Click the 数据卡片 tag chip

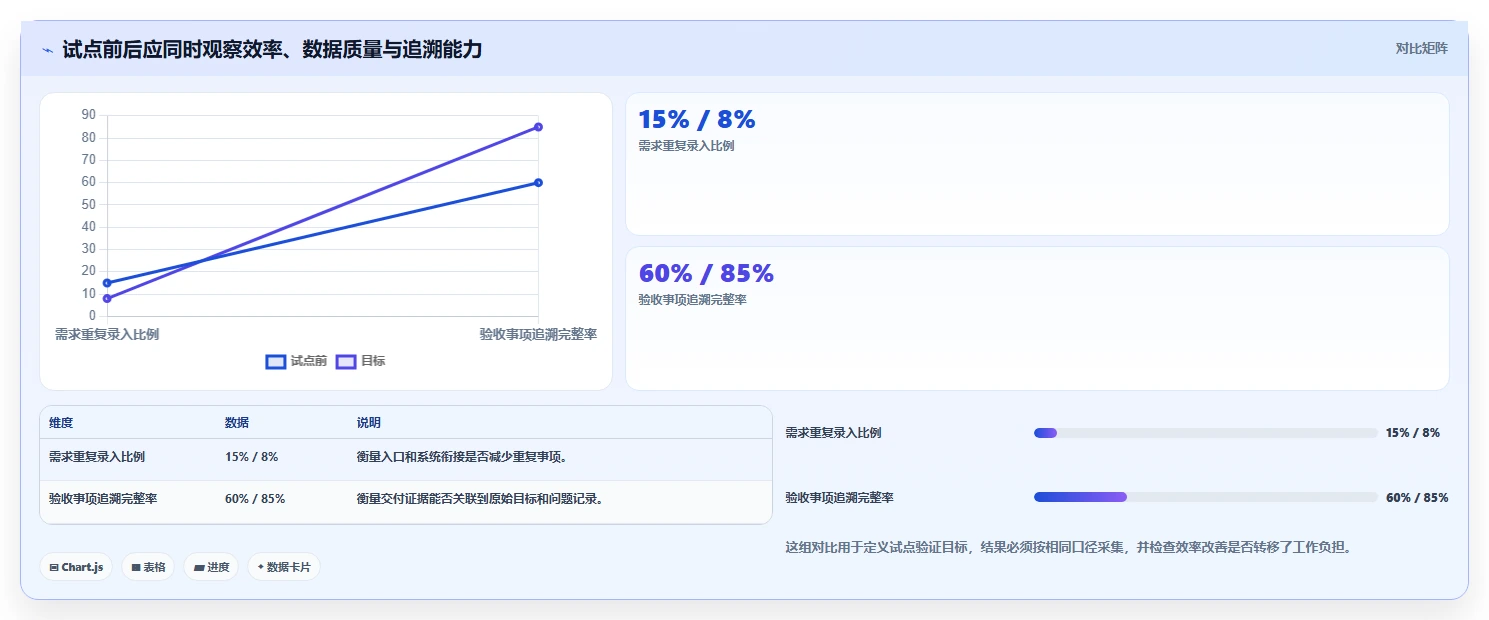[284, 567]
